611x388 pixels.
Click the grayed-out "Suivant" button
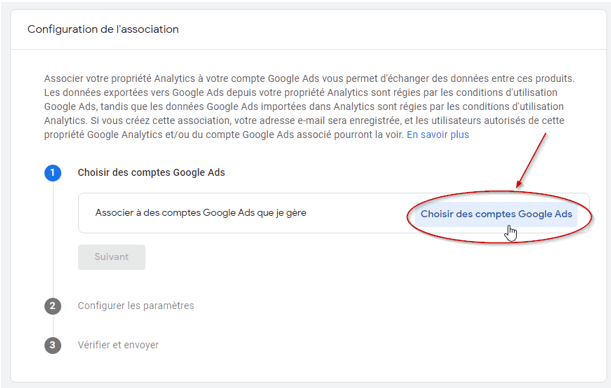point(111,257)
